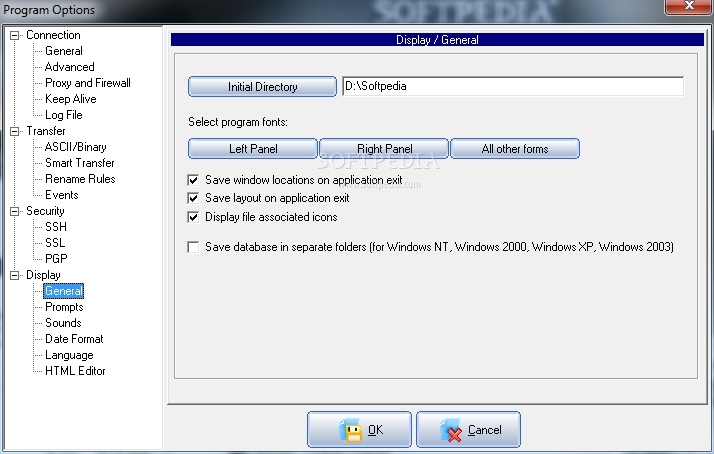Open All other forms font button

[x=515, y=148]
